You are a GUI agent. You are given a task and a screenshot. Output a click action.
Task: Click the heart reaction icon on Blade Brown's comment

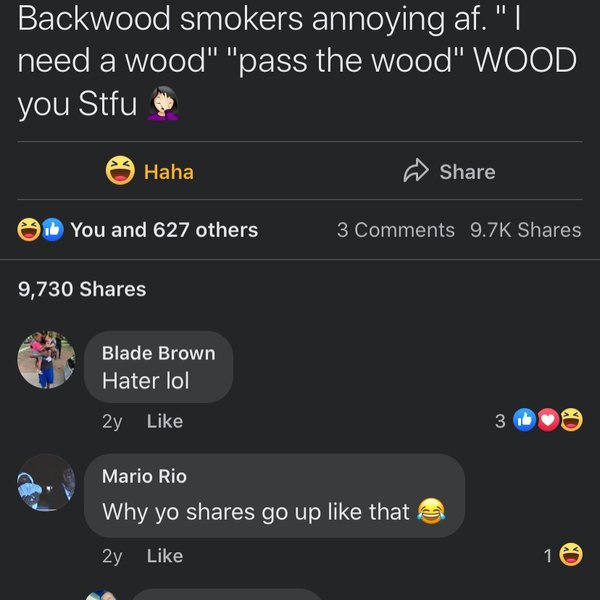click(548, 420)
